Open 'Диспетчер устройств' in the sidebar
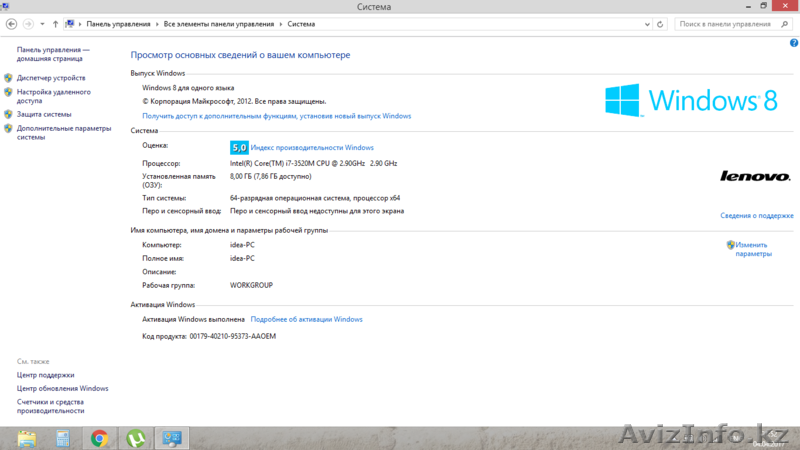 pos(51,77)
